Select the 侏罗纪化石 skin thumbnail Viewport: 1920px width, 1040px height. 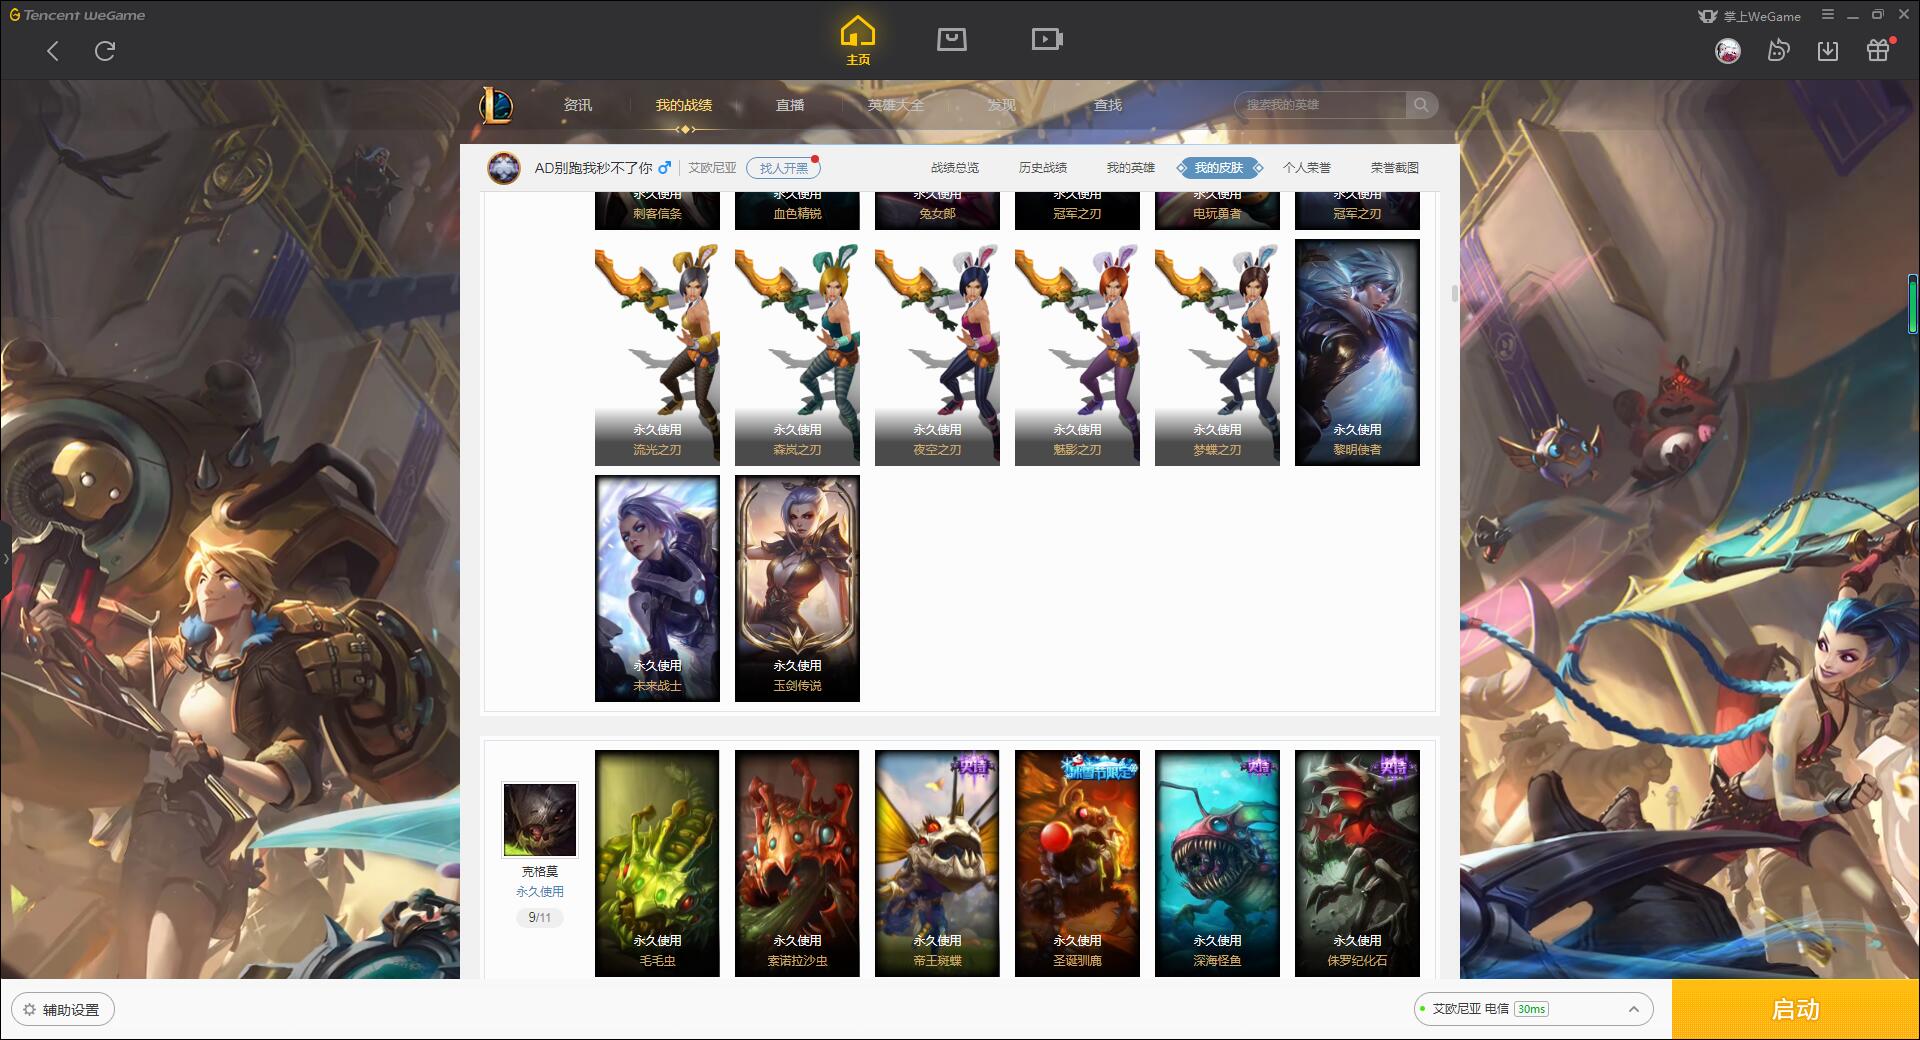coord(1357,863)
